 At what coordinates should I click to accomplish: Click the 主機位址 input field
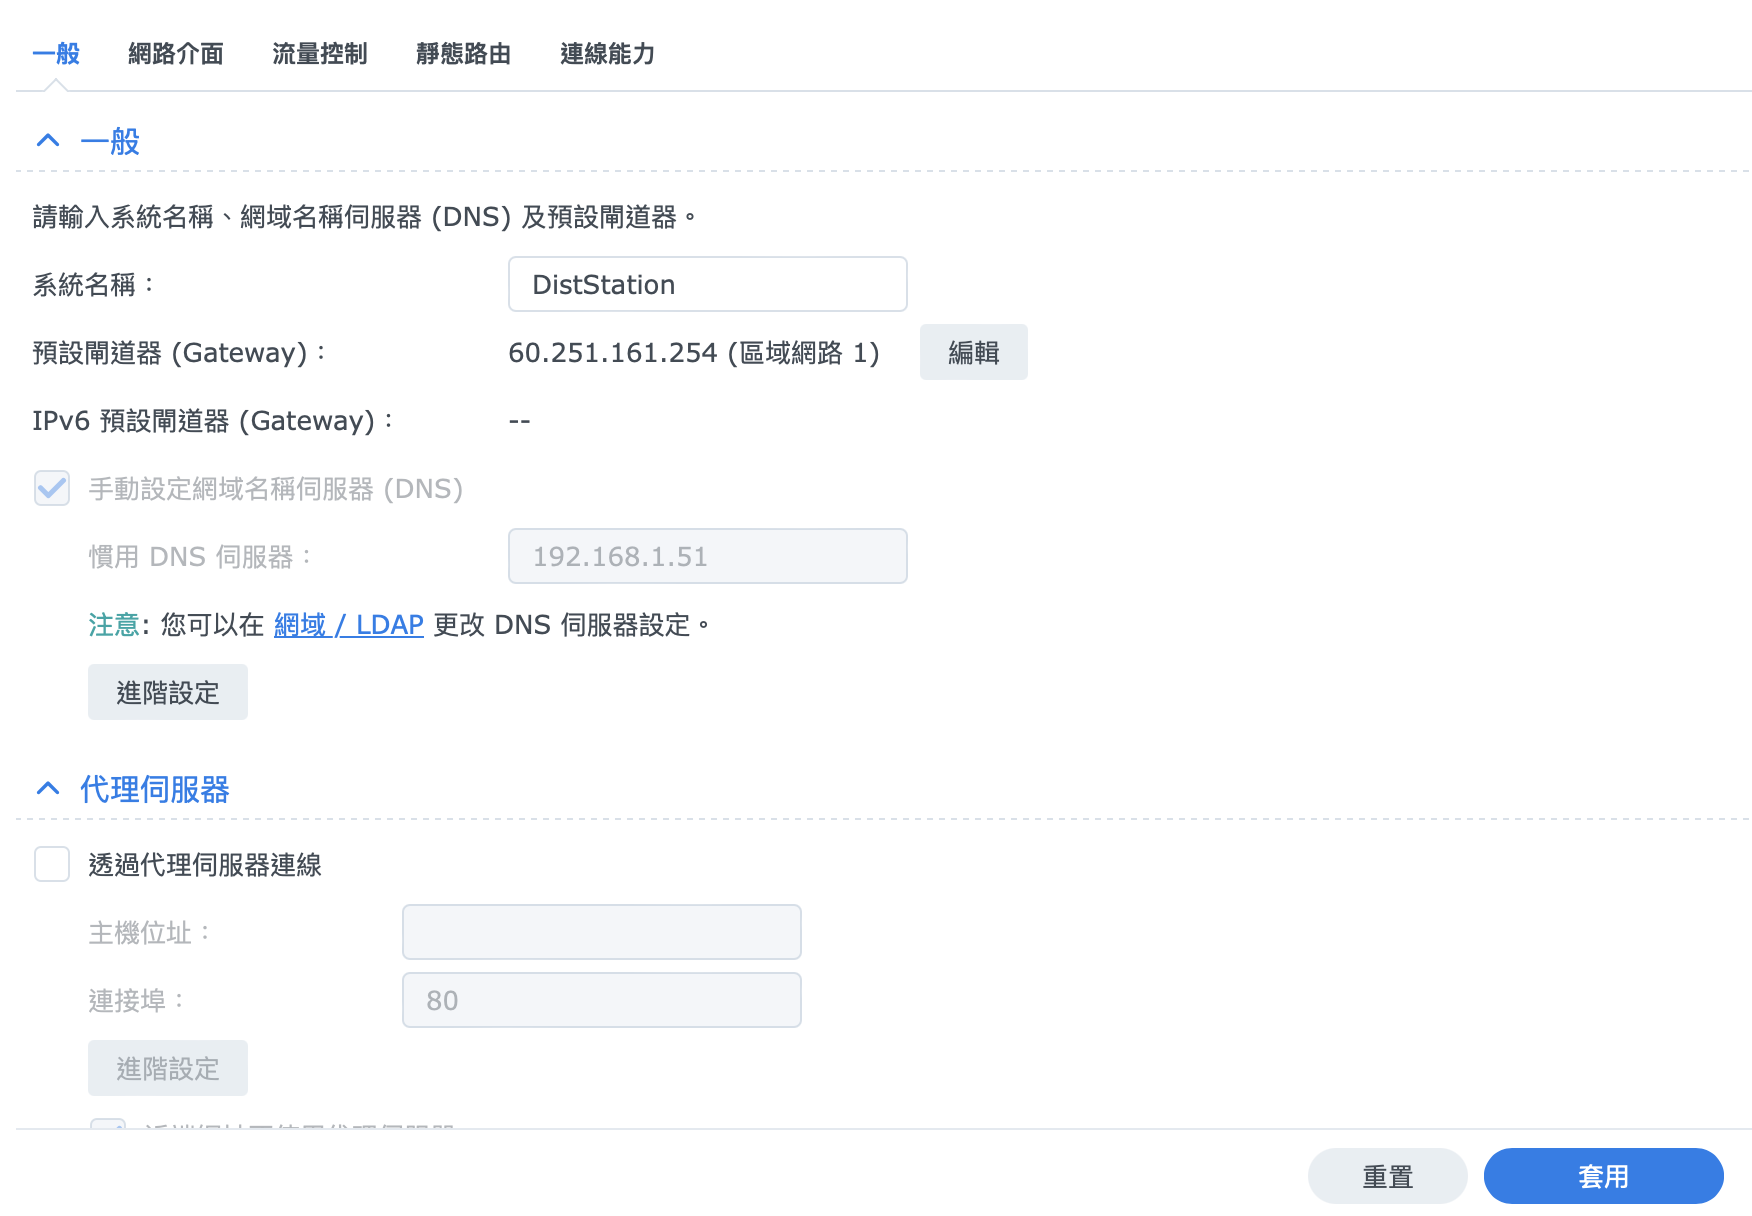pos(601,933)
